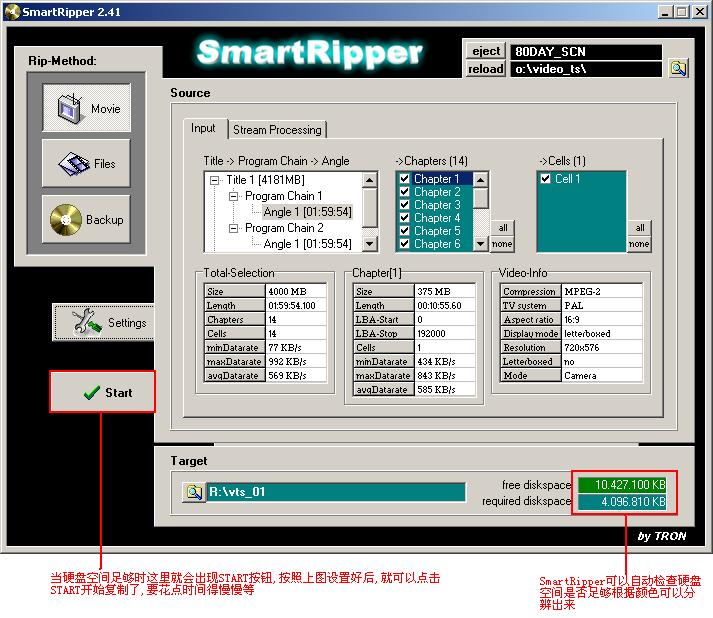713x618 pixels.
Task: Reload the source disc
Action: pos(486,69)
